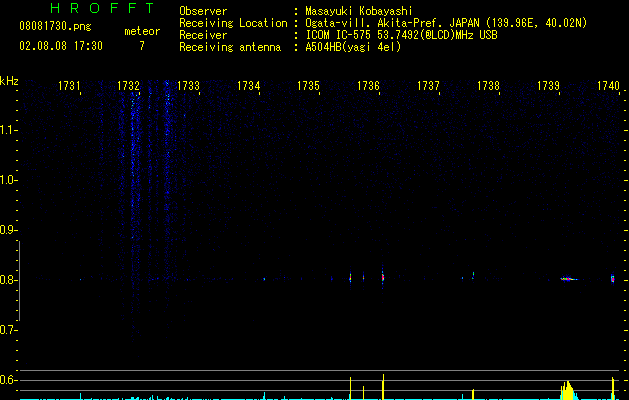Click the long meteor echo near 1739
The width and height of the screenshot is (629, 400).
(x=568, y=279)
